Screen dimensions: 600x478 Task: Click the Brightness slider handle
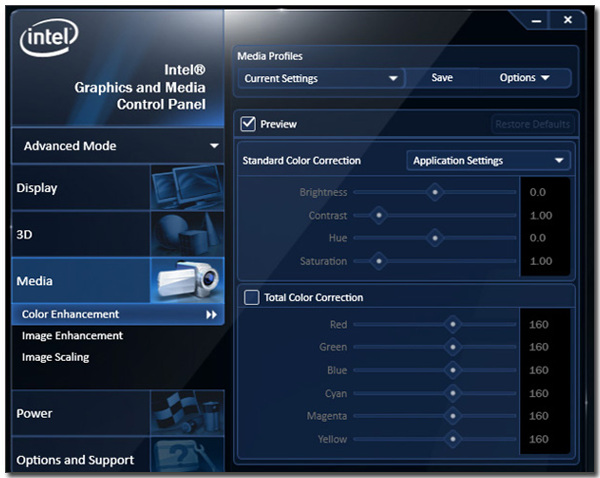435,192
